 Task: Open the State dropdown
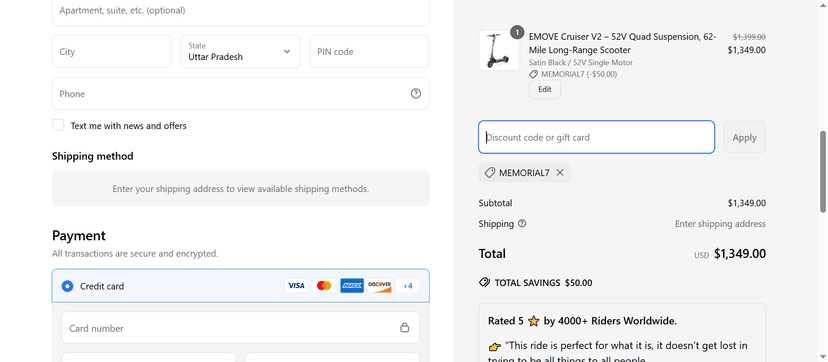(x=240, y=52)
